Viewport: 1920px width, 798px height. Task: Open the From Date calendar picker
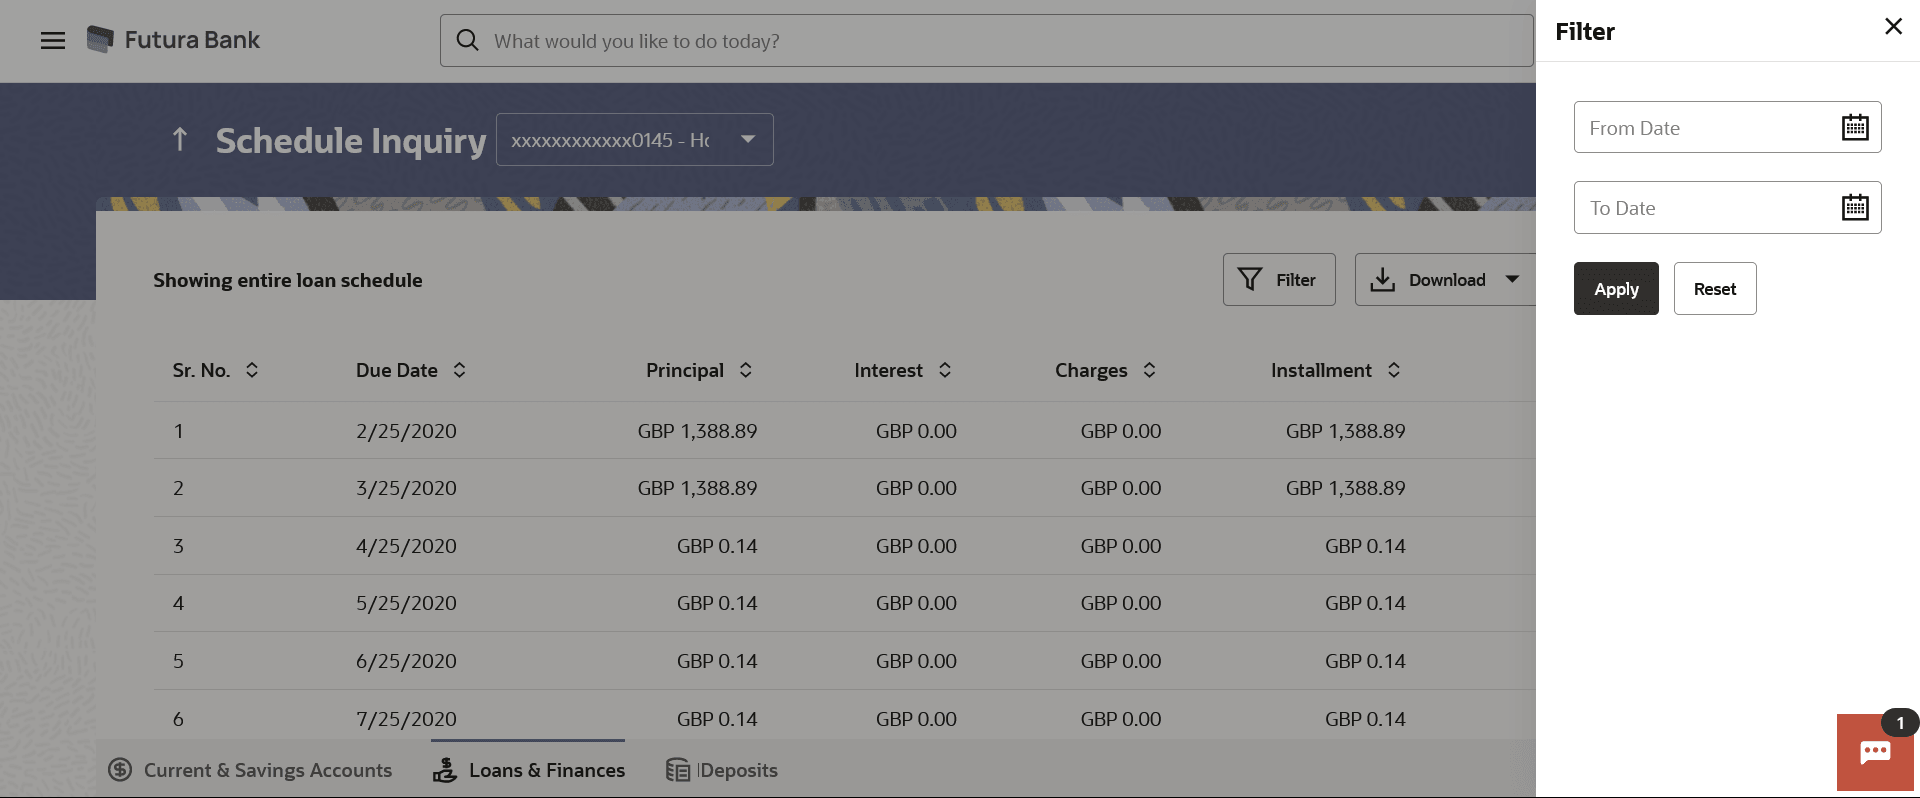click(x=1855, y=128)
